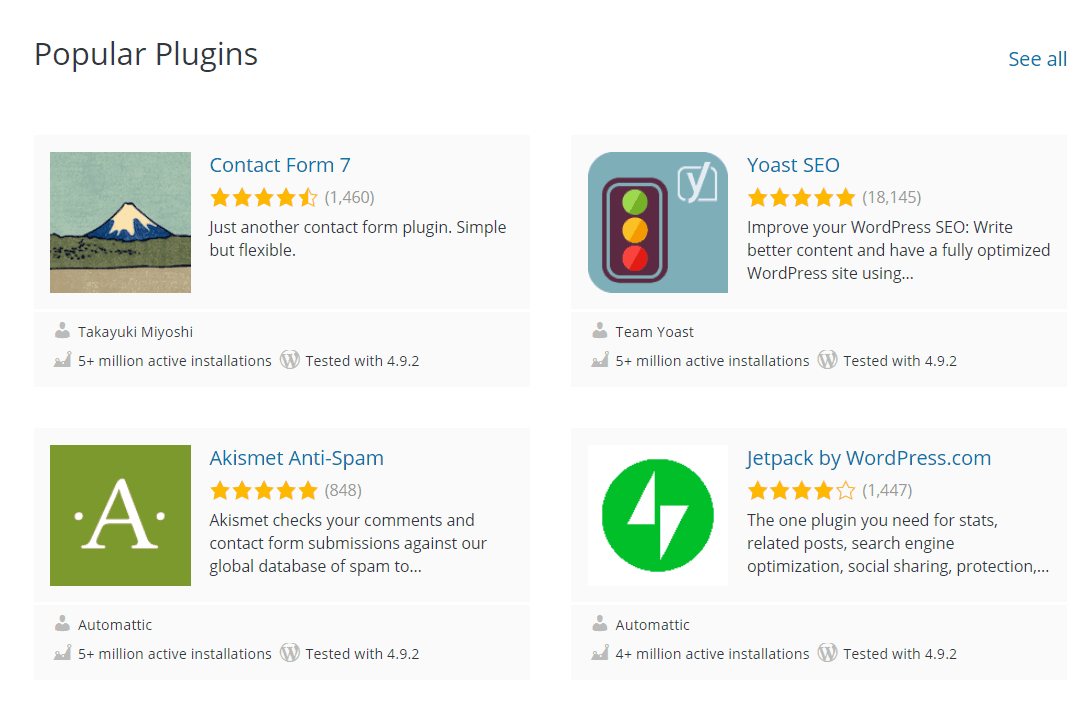Viewport: 1084px width, 705px height.
Task: Click WordPress logo in Yoast tested-with line
Action: pos(827,360)
